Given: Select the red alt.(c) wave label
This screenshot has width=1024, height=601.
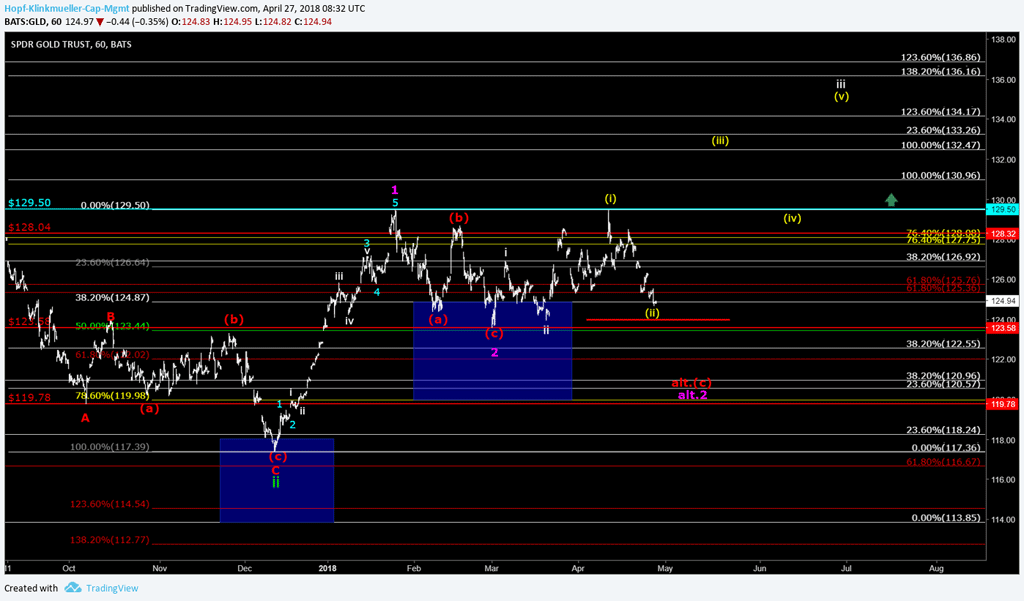Looking at the screenshot, I should (691, 383).
